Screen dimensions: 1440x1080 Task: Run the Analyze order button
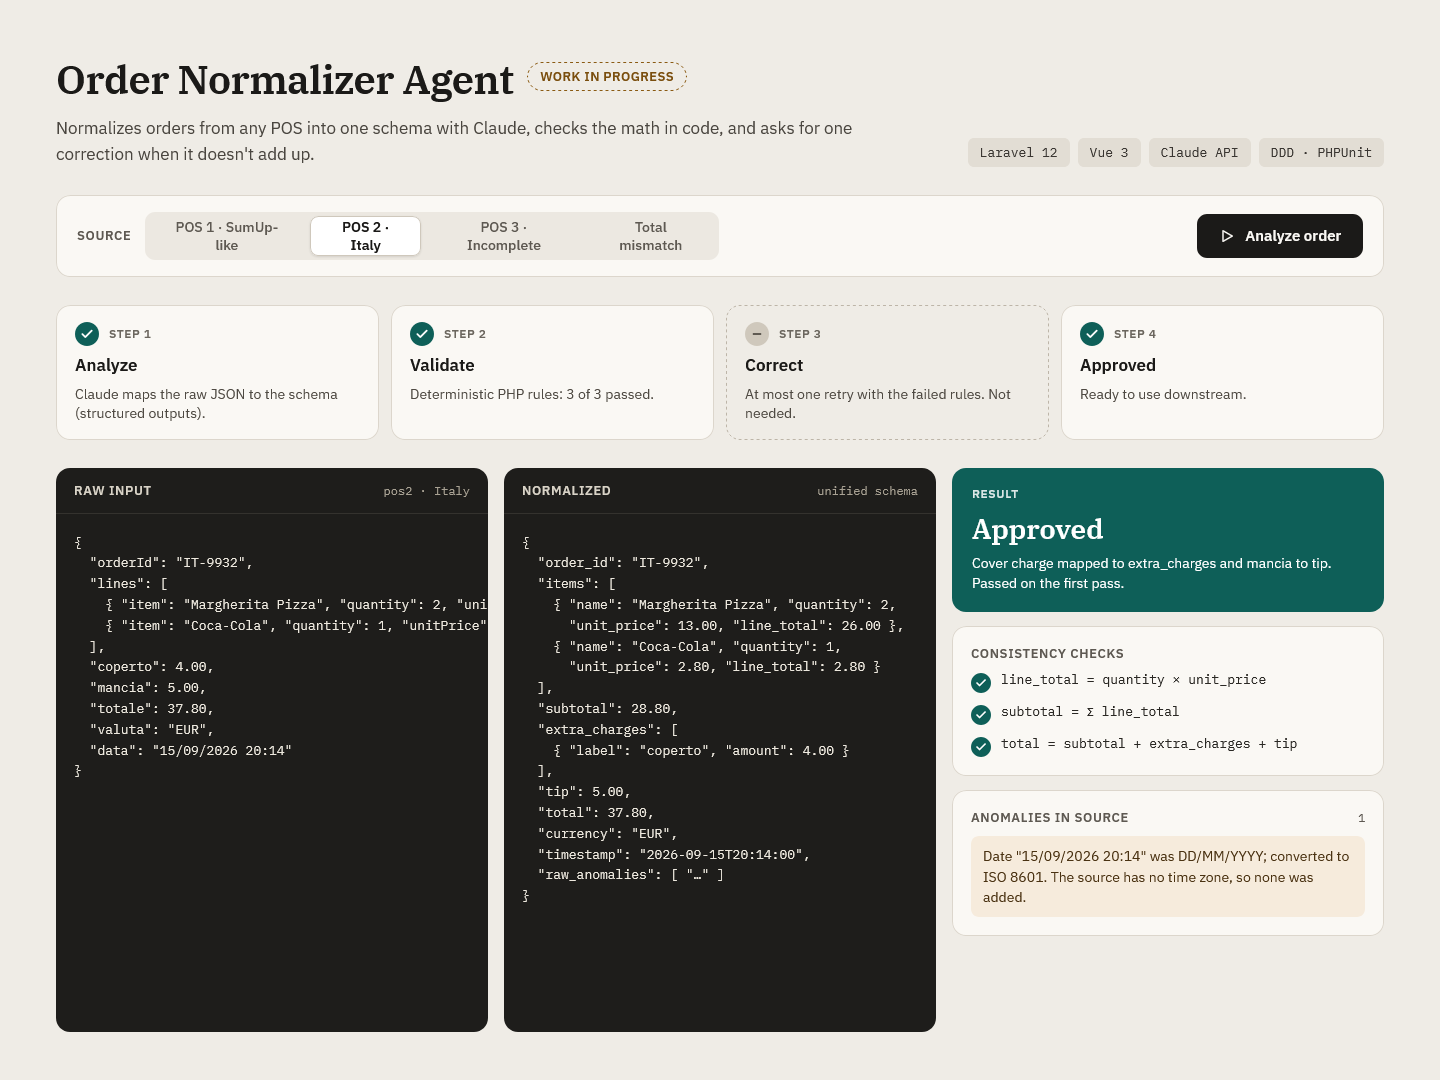pyautogui.click(x=1280, y=236)
